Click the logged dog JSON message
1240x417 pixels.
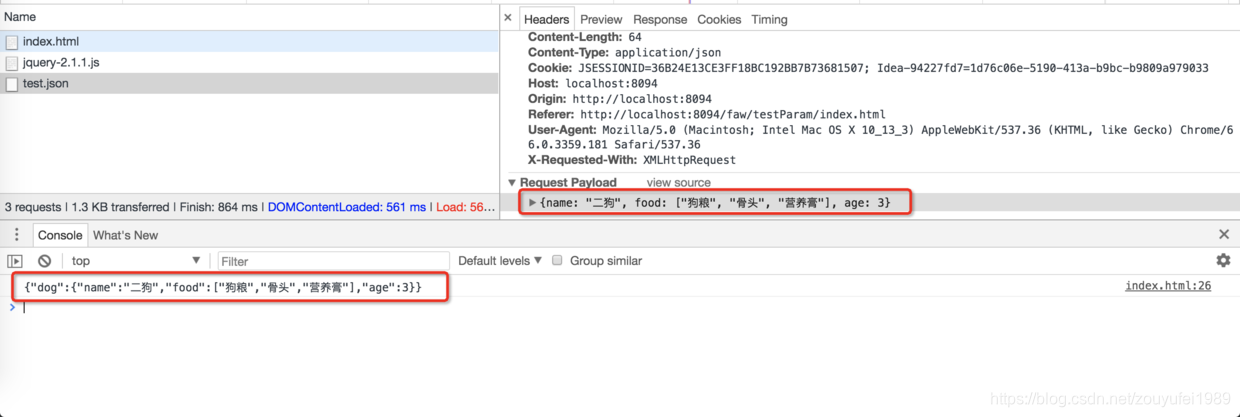(x=223, y=287)
